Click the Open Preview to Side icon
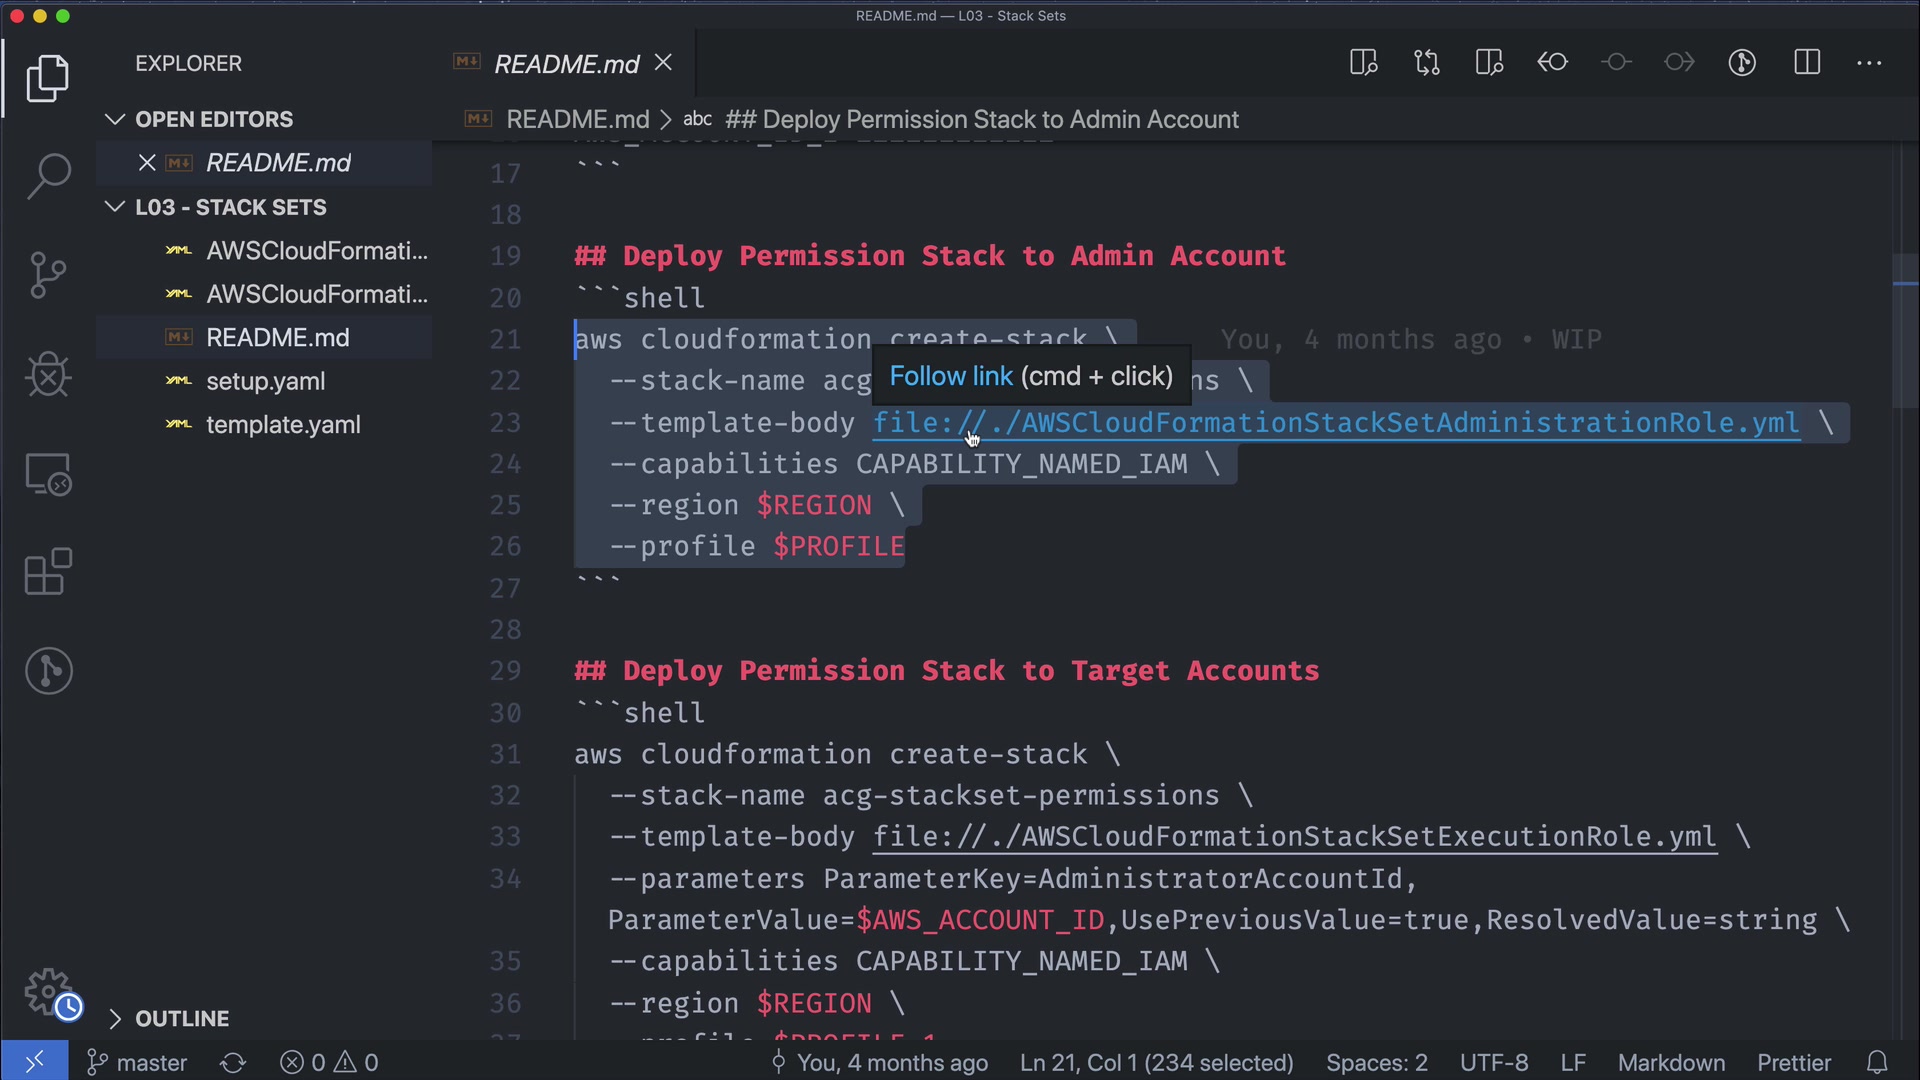Screen dimensions: 1920x1080 pos(1363,63)
